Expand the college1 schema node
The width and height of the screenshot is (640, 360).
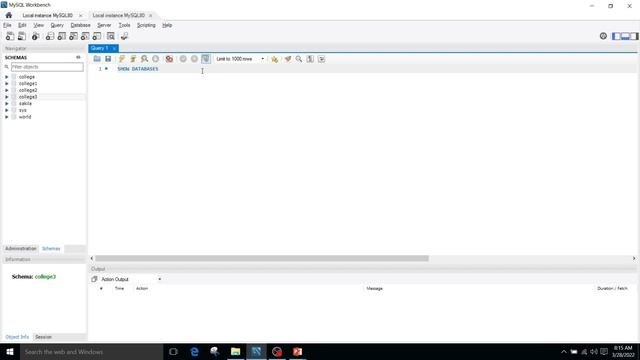(7, 83)
